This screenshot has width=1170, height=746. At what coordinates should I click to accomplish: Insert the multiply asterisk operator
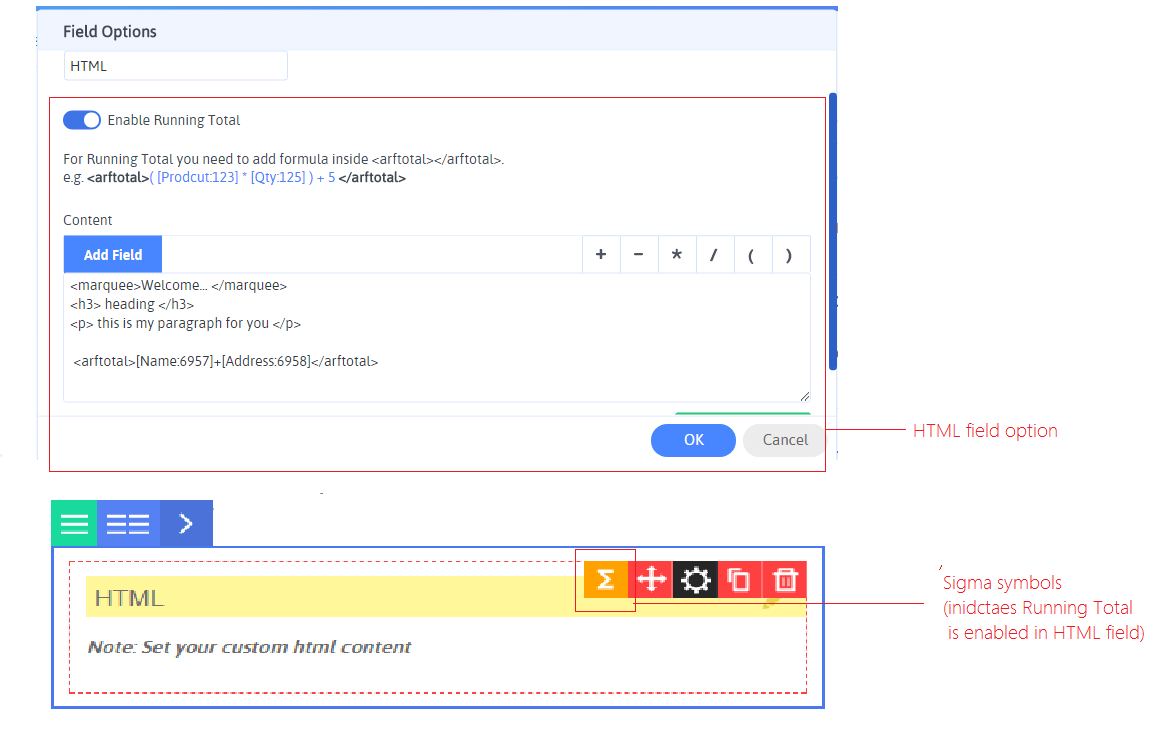click(x=677, y=255)
